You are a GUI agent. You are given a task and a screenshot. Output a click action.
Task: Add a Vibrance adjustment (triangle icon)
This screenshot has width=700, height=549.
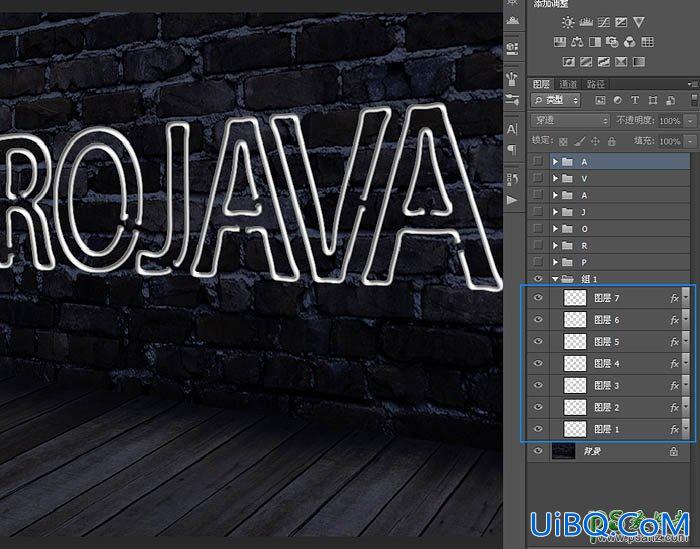[639, 22]
